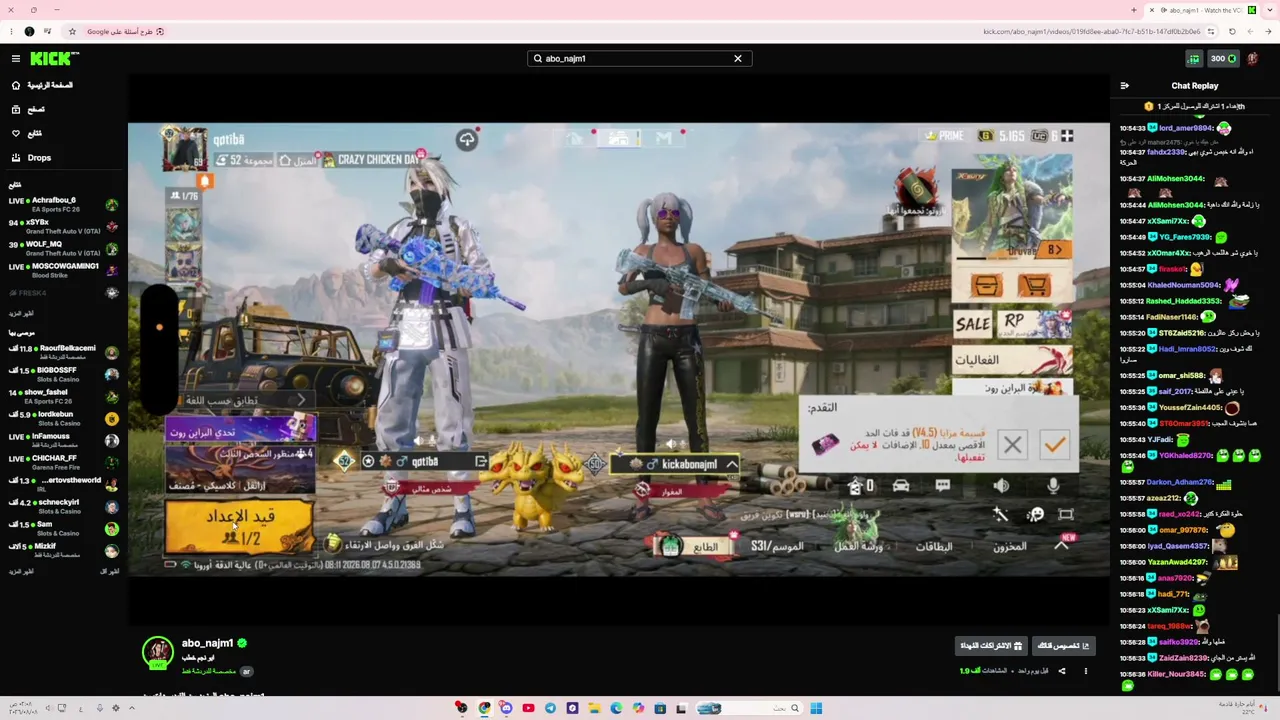Click the video player area of the stream
This screenshot has width=1280, height=720.
pos(618,350)
